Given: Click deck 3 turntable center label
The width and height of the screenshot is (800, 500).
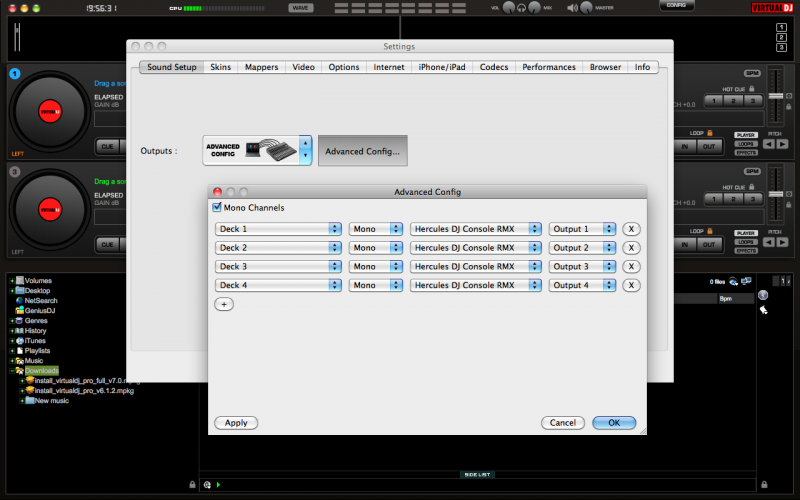Looking at the screenshot, I should tap(50, 210).
